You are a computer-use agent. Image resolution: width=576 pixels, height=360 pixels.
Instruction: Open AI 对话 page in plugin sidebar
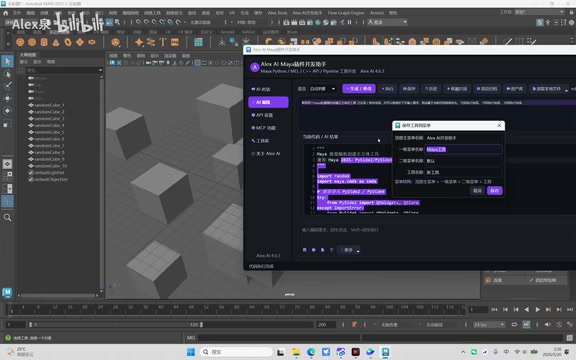(x=268, y=89)
